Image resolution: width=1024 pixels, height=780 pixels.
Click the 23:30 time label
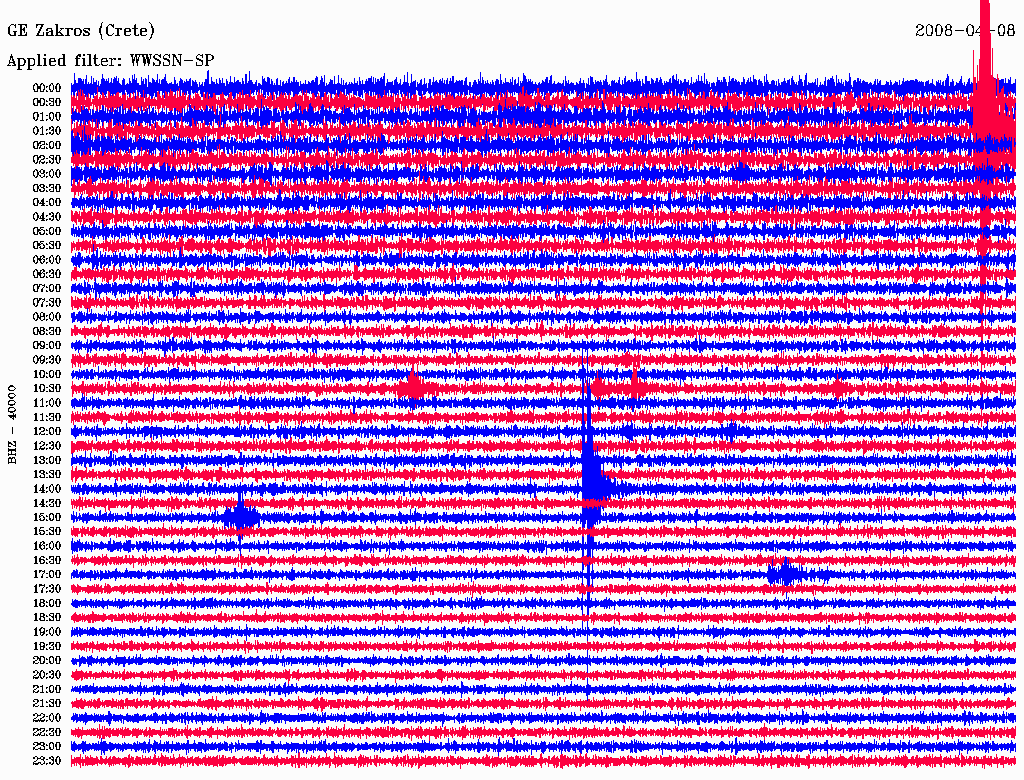coord(47,760)
